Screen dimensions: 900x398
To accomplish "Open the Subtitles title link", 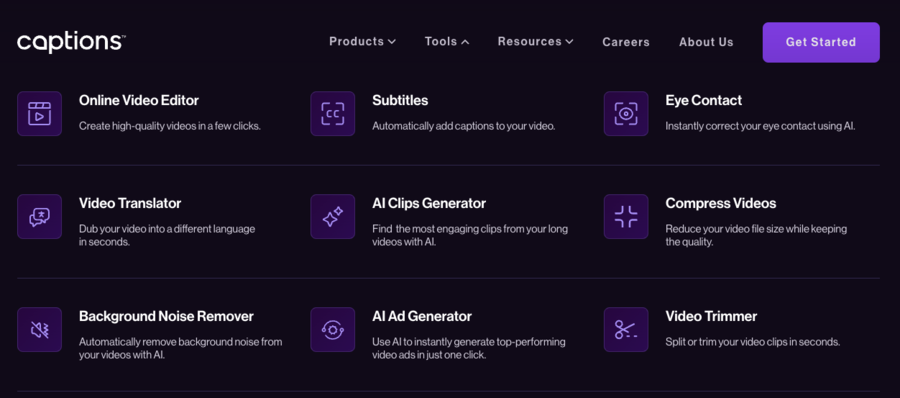I will click(400, 101).
